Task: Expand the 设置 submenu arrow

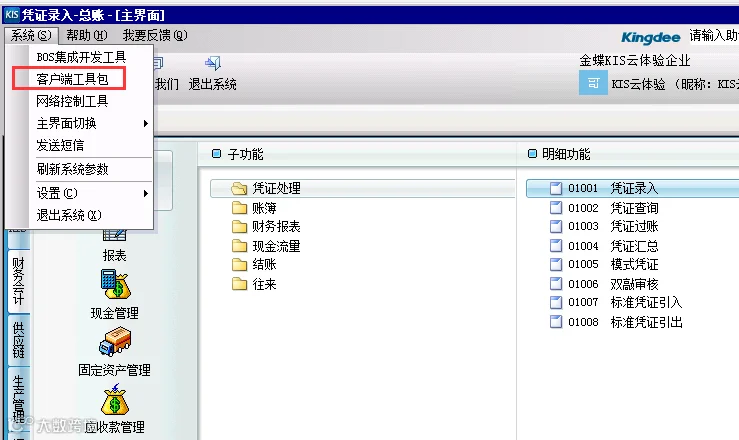Action: (146, 193)
